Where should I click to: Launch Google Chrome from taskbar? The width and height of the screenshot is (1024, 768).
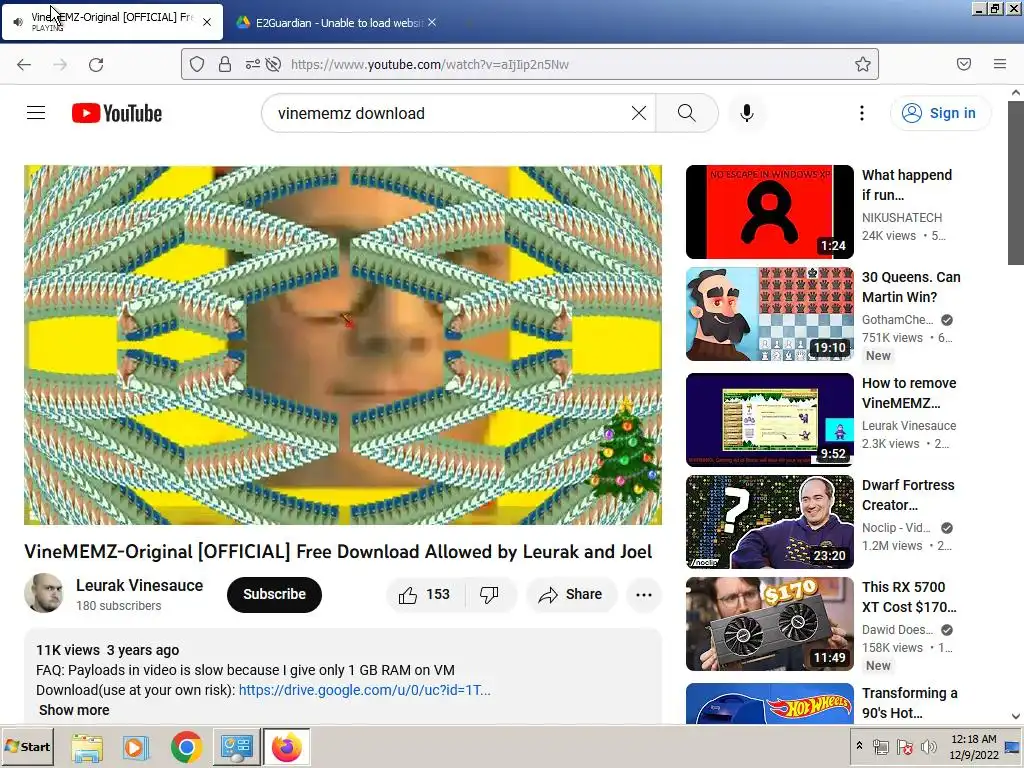coord(187,747)
